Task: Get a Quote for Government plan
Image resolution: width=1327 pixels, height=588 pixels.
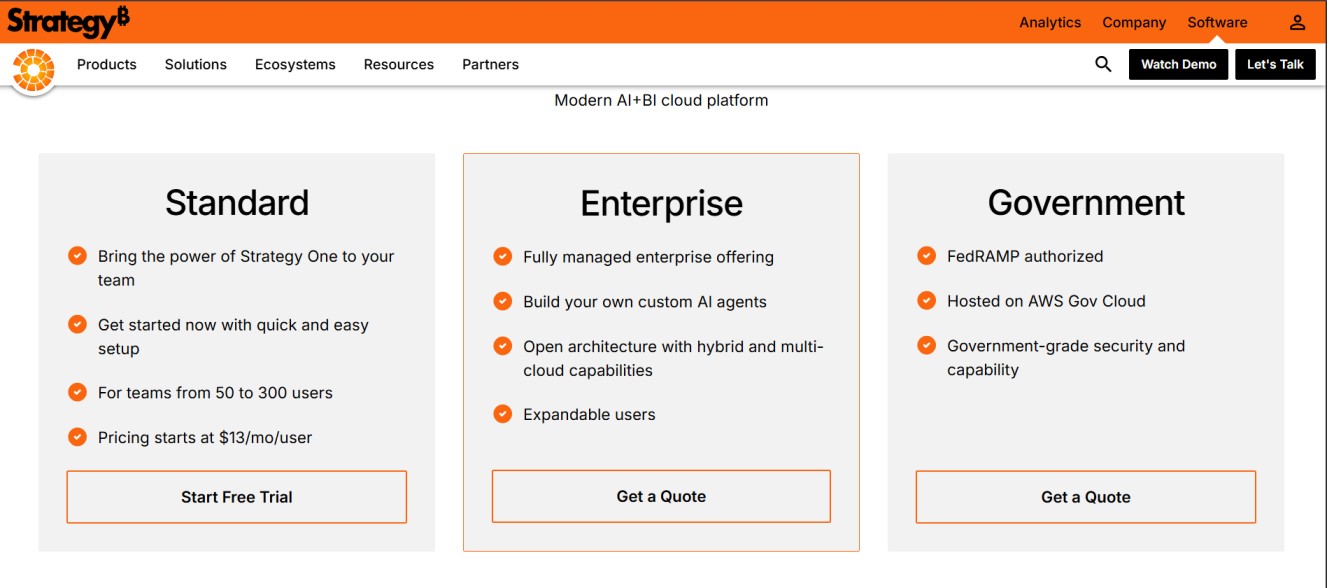Action: [x=1086, y=497]
